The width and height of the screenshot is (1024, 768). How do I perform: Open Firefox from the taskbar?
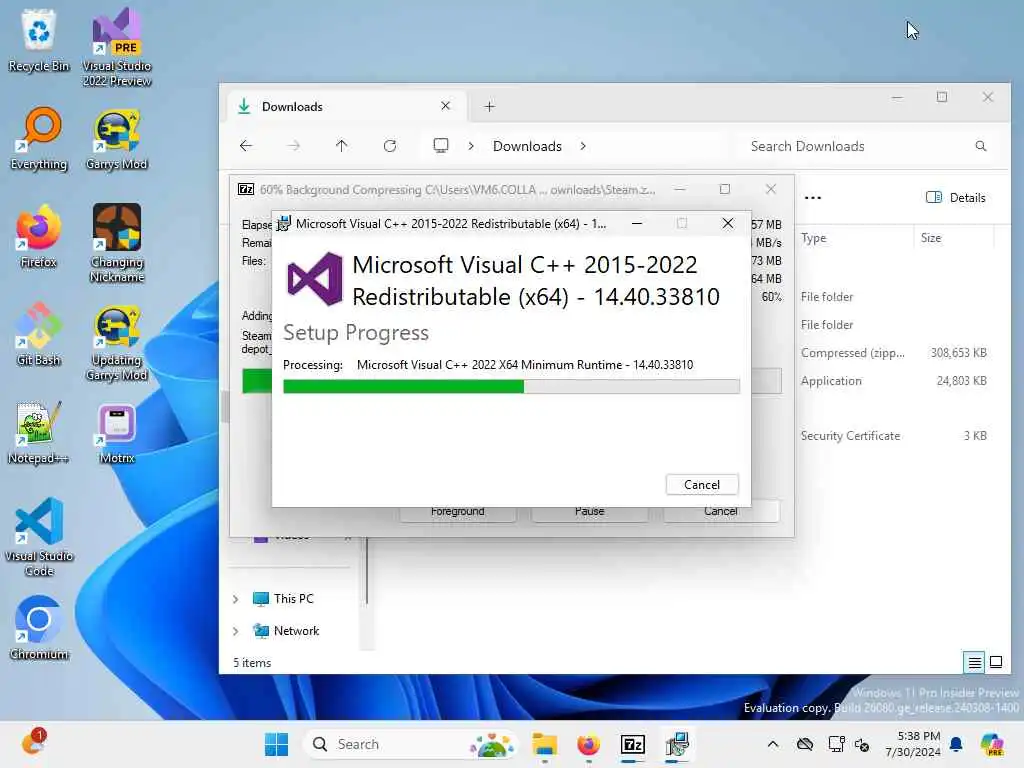[x=588, y=744]
